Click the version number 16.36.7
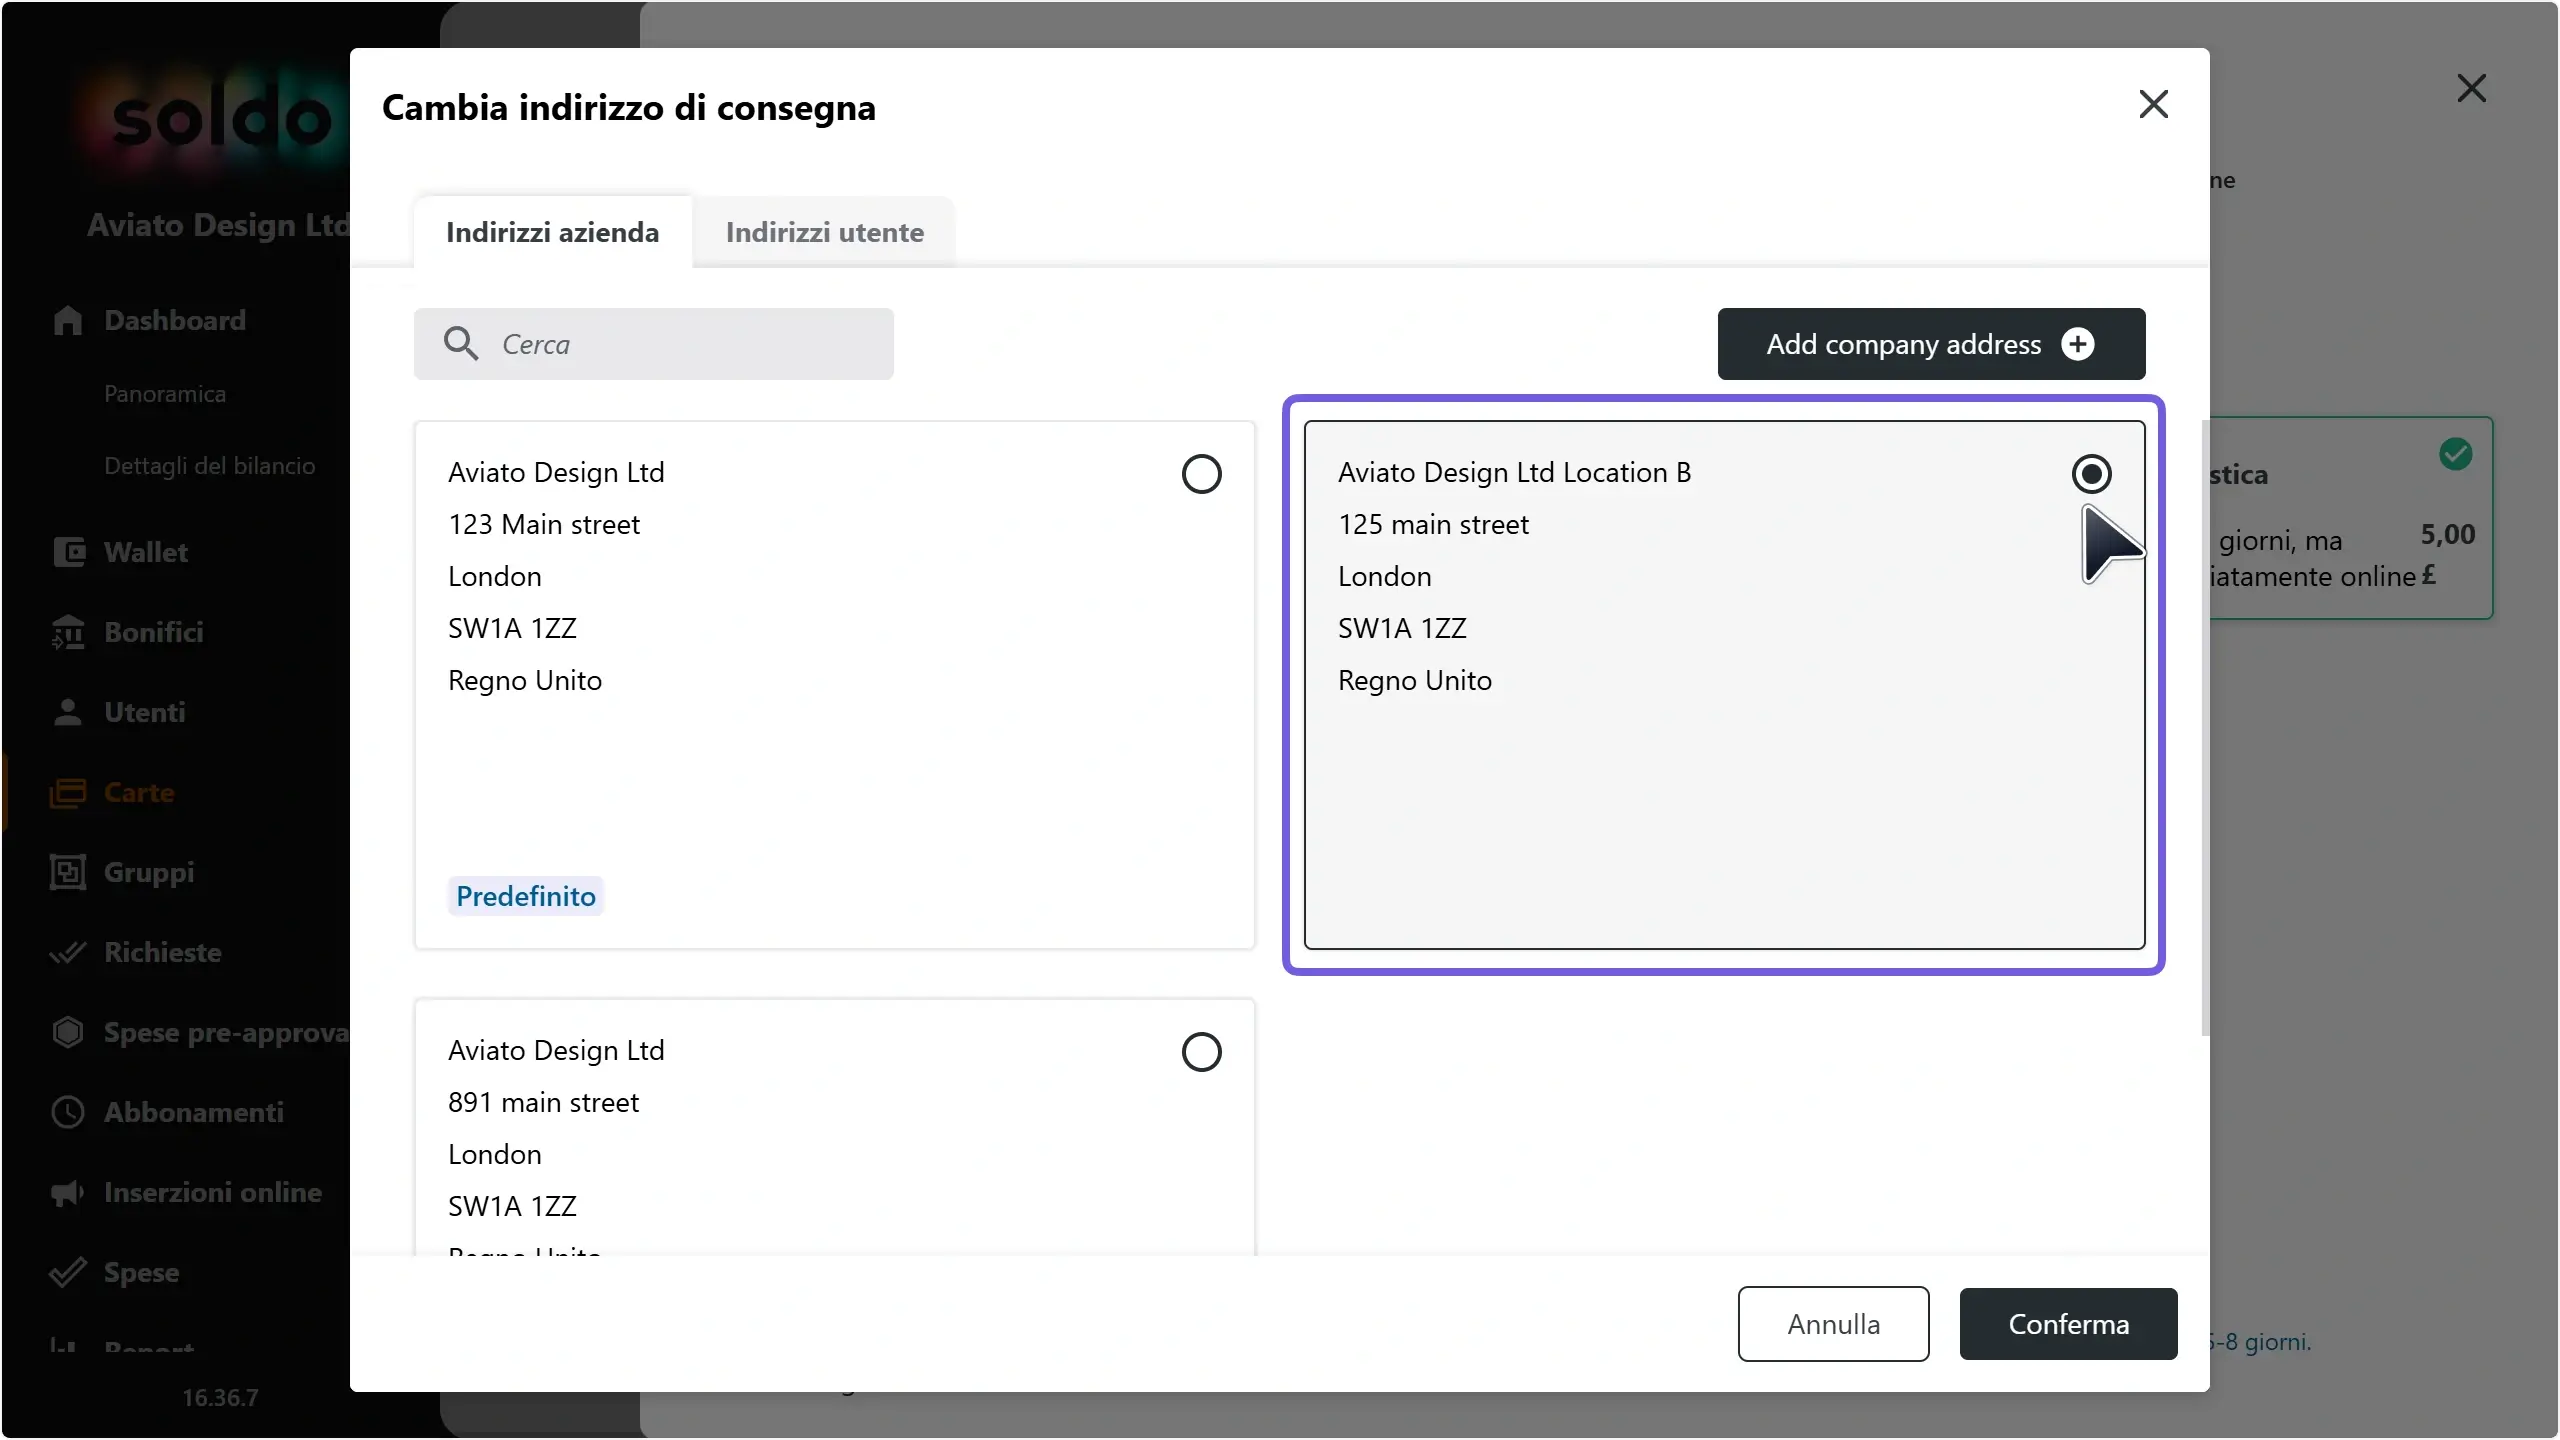 (x=220, y=1398)
